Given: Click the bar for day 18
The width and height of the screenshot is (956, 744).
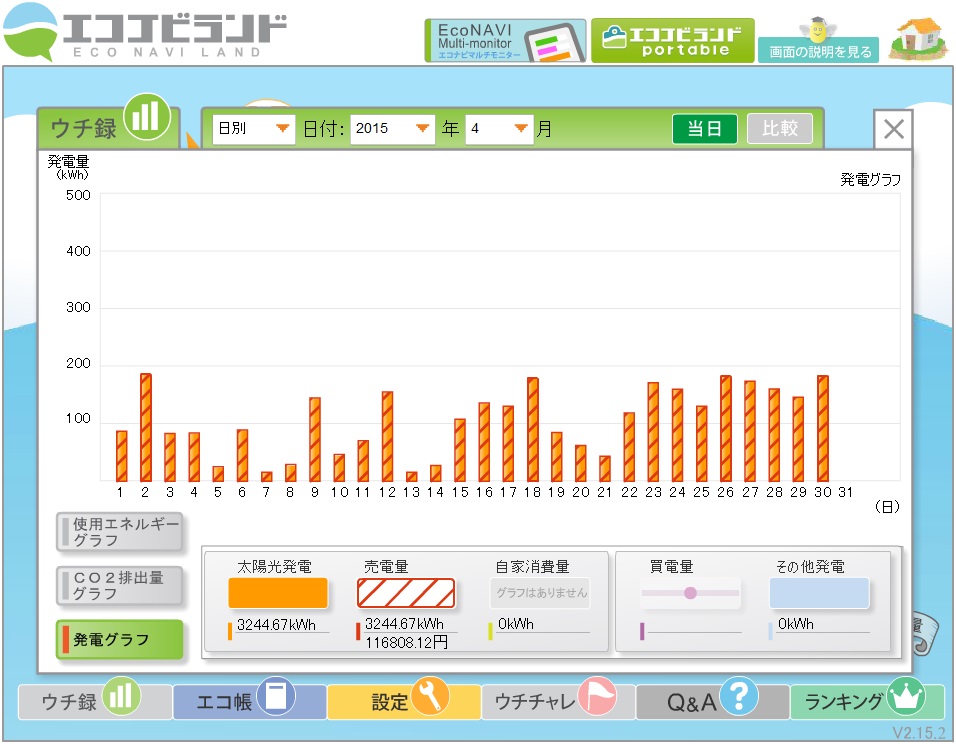Looking at the screenshot, I should (532, 429).
